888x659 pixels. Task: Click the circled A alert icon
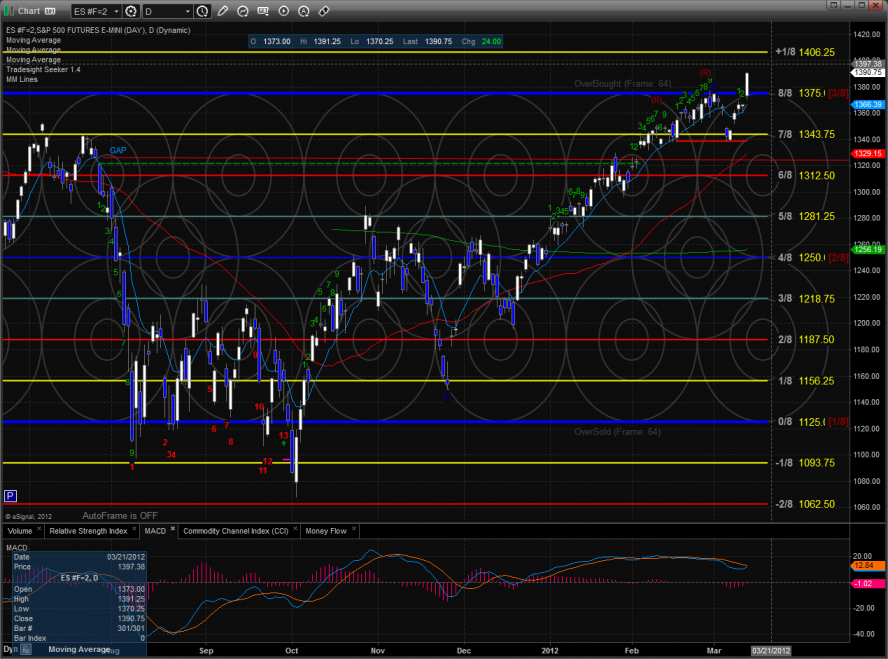point(302,11)
